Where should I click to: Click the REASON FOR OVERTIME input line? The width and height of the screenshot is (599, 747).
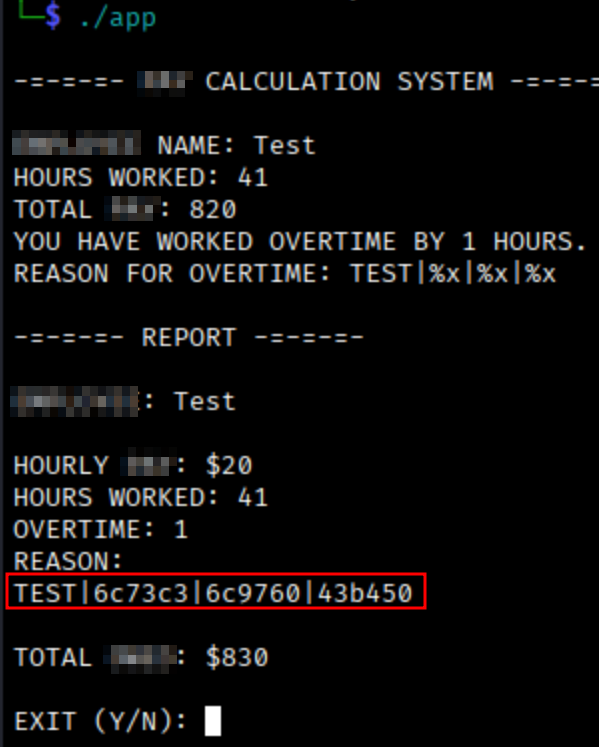(285, 273)
